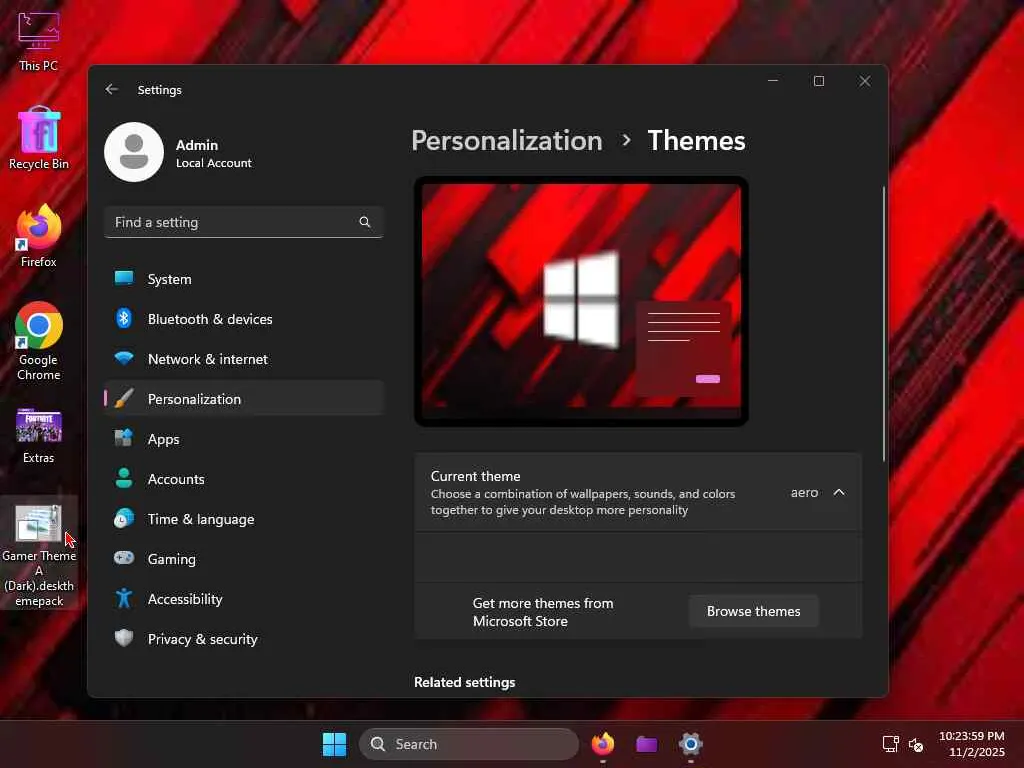This screenshot has width=1024, height=768.
Task: Click the Apps icon in sidebar
Action: (x=124, y=438)
